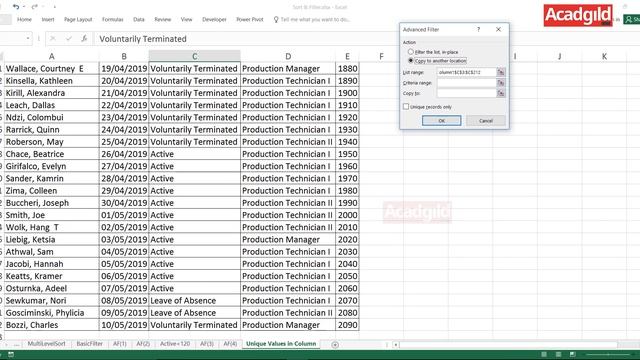Click cell 'Wallace, Courtney E'
The image size is (640, 360).
coord(51,69)
